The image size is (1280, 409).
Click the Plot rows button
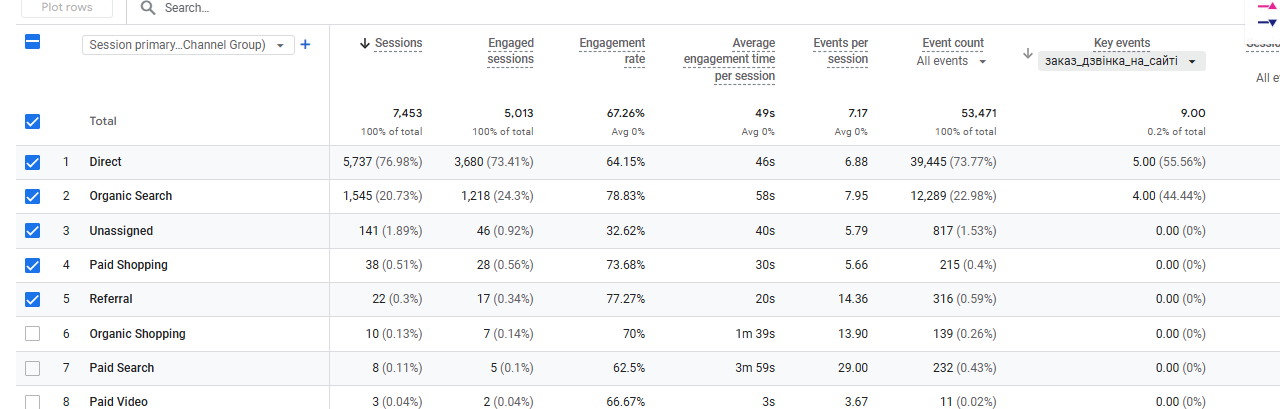coord(67,8)
